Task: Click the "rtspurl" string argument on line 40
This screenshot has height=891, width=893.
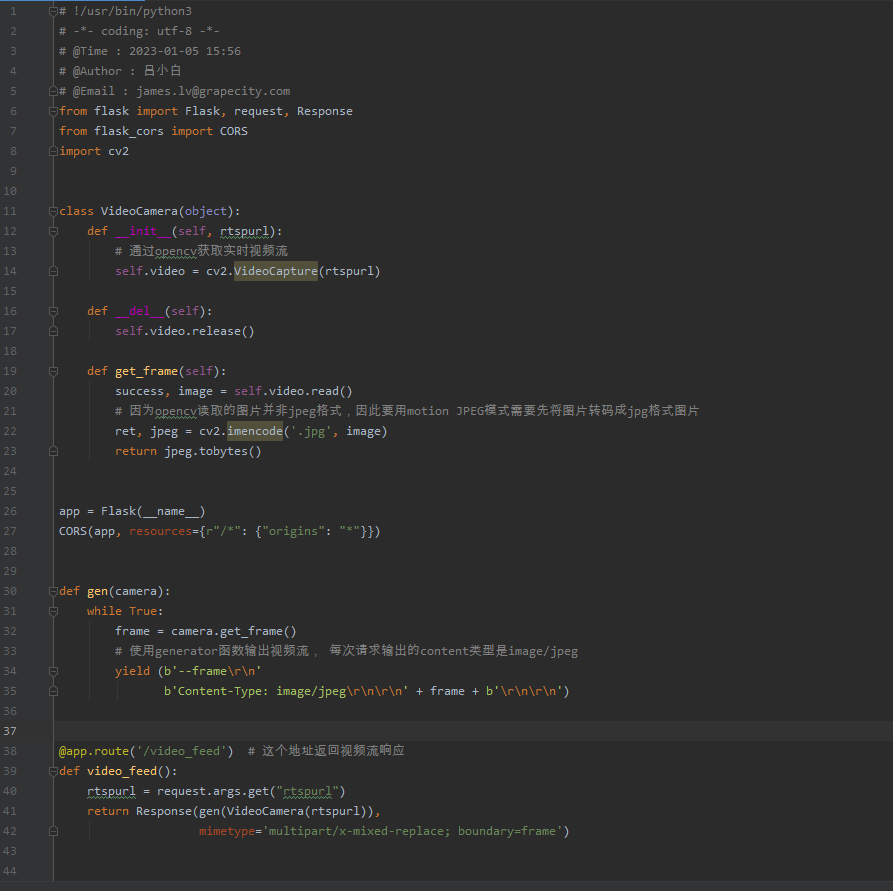Action: (x=308, y=791)
